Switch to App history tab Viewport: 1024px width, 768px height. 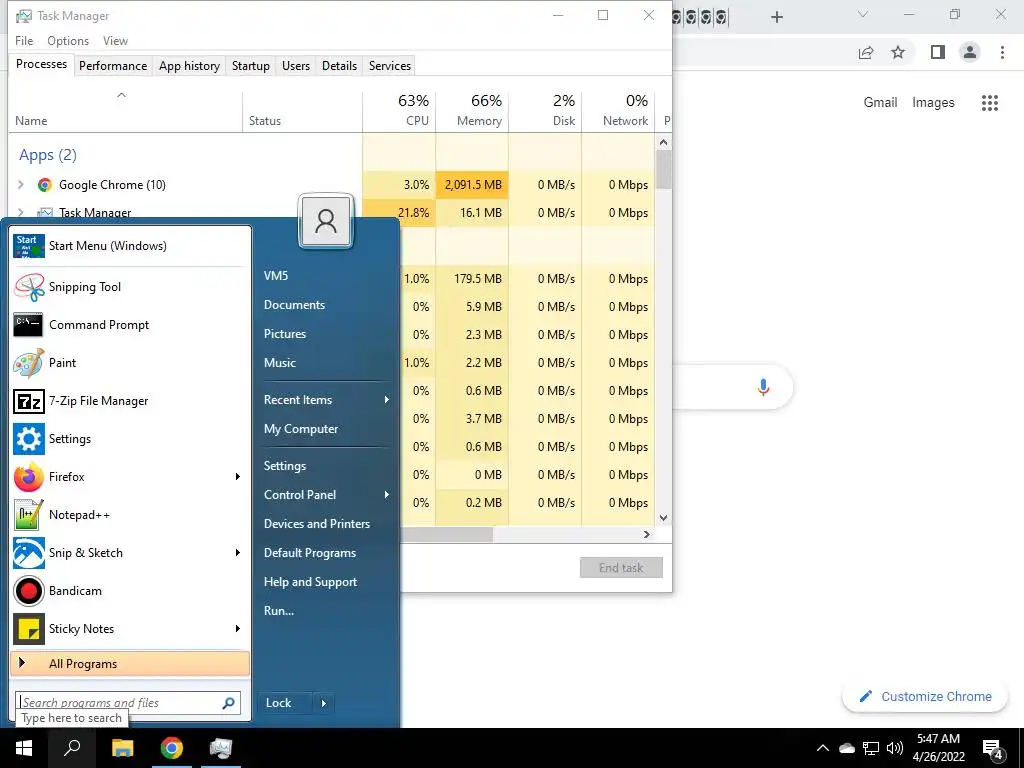pyautogui.click(x=189, y=66)
